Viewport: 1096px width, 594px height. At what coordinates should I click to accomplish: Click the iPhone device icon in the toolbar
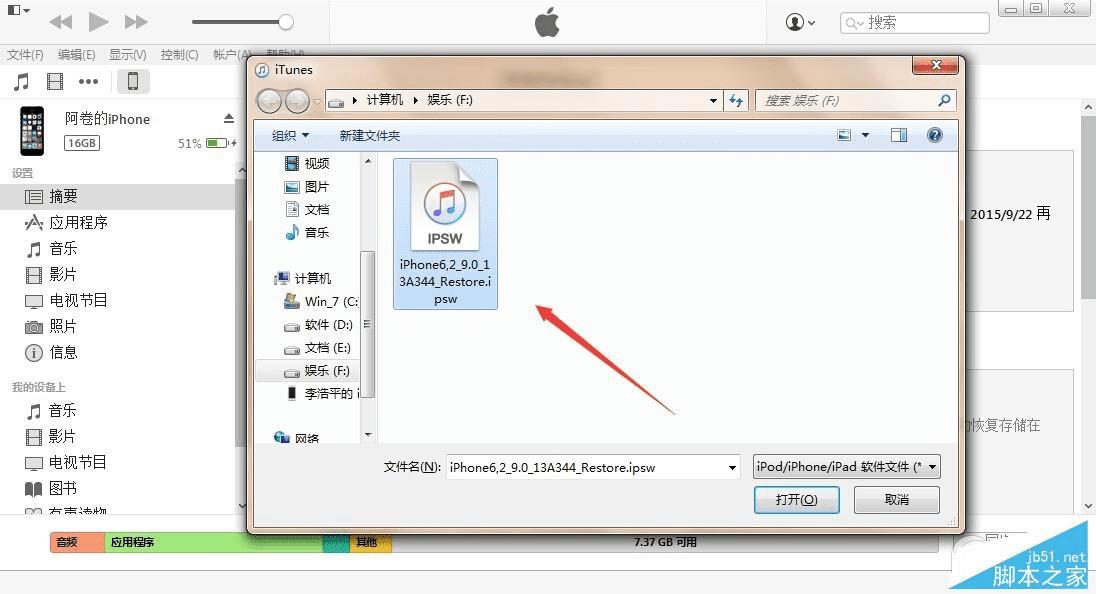point(133,81)
